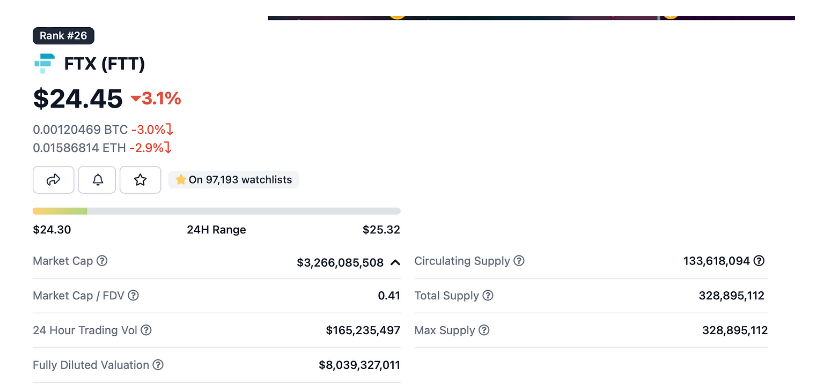Screen dimensions: 834x390
Task: Click the FTX (FTT) title
Action: tap(104, 64)
